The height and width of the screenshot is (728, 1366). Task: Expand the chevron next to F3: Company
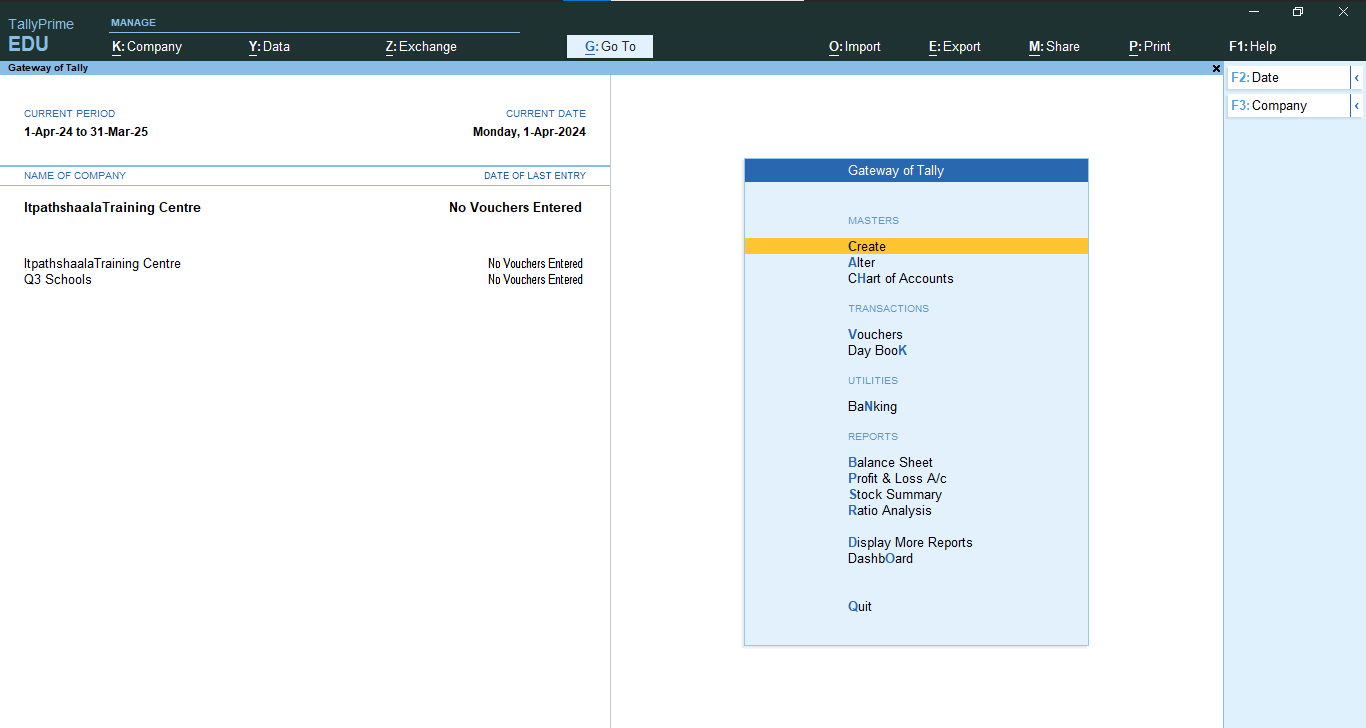tap(1357, 105)
